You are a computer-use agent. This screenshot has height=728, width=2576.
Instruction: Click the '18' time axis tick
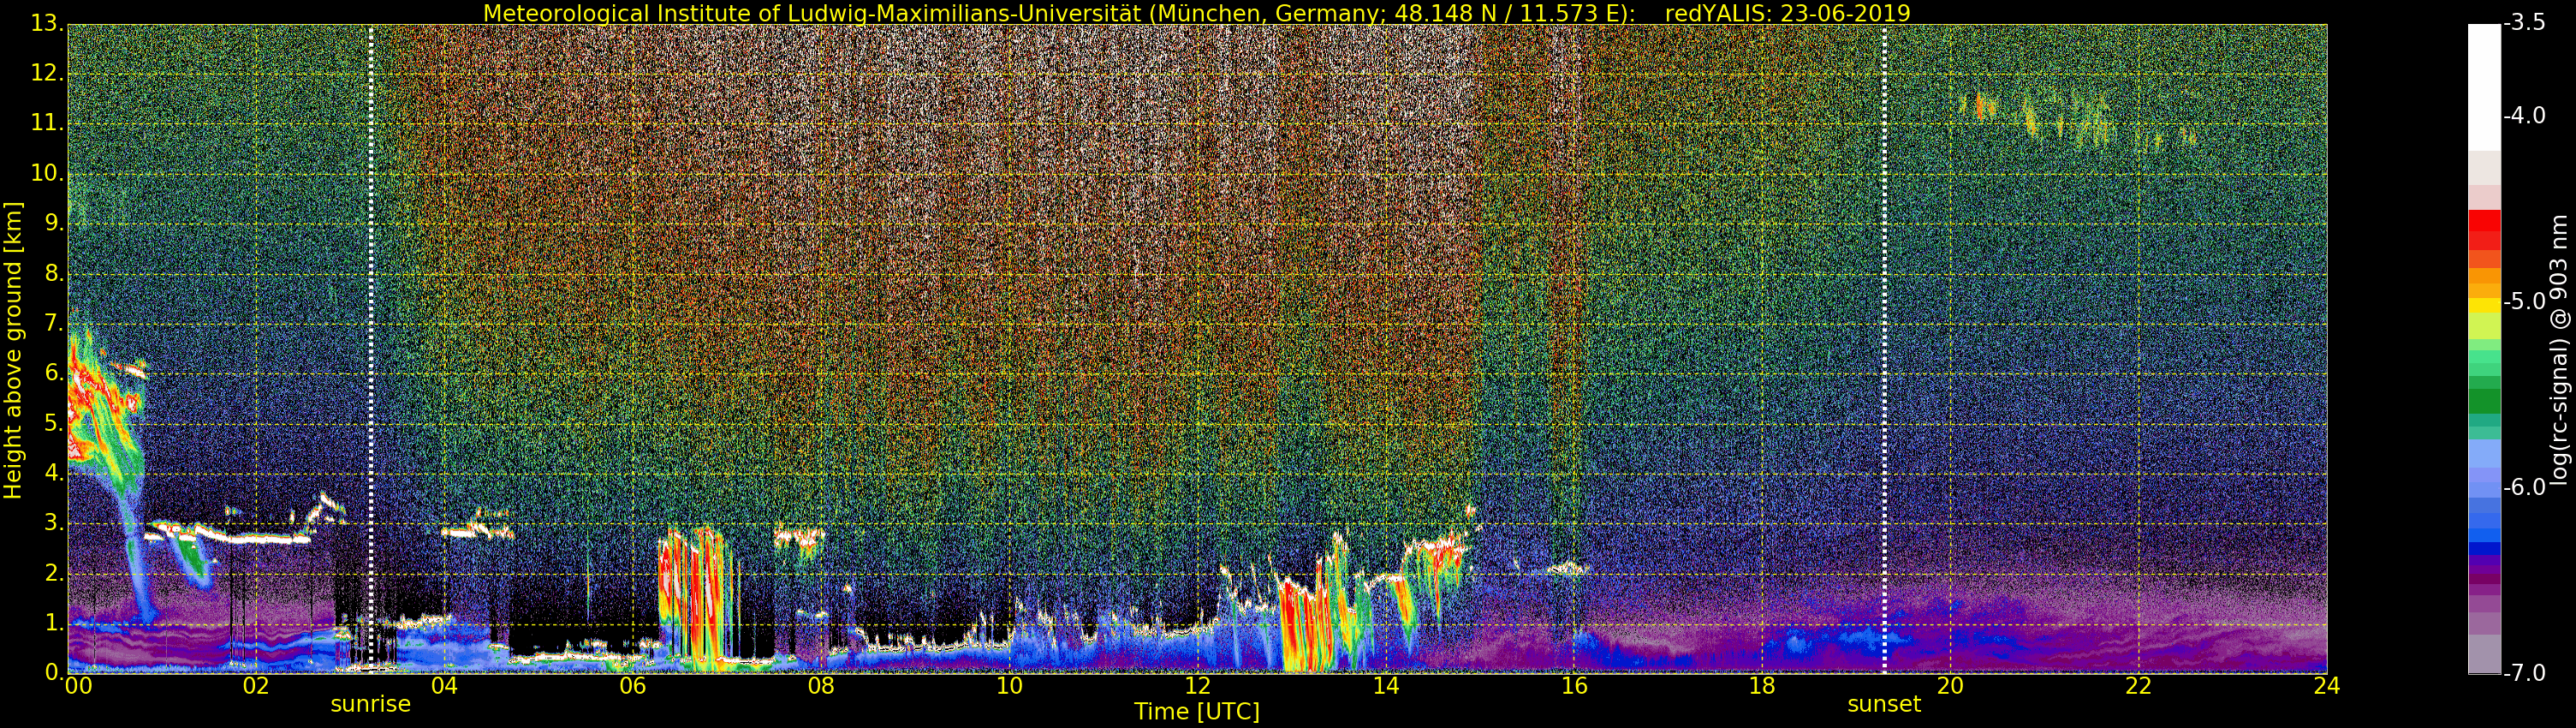1762,686
